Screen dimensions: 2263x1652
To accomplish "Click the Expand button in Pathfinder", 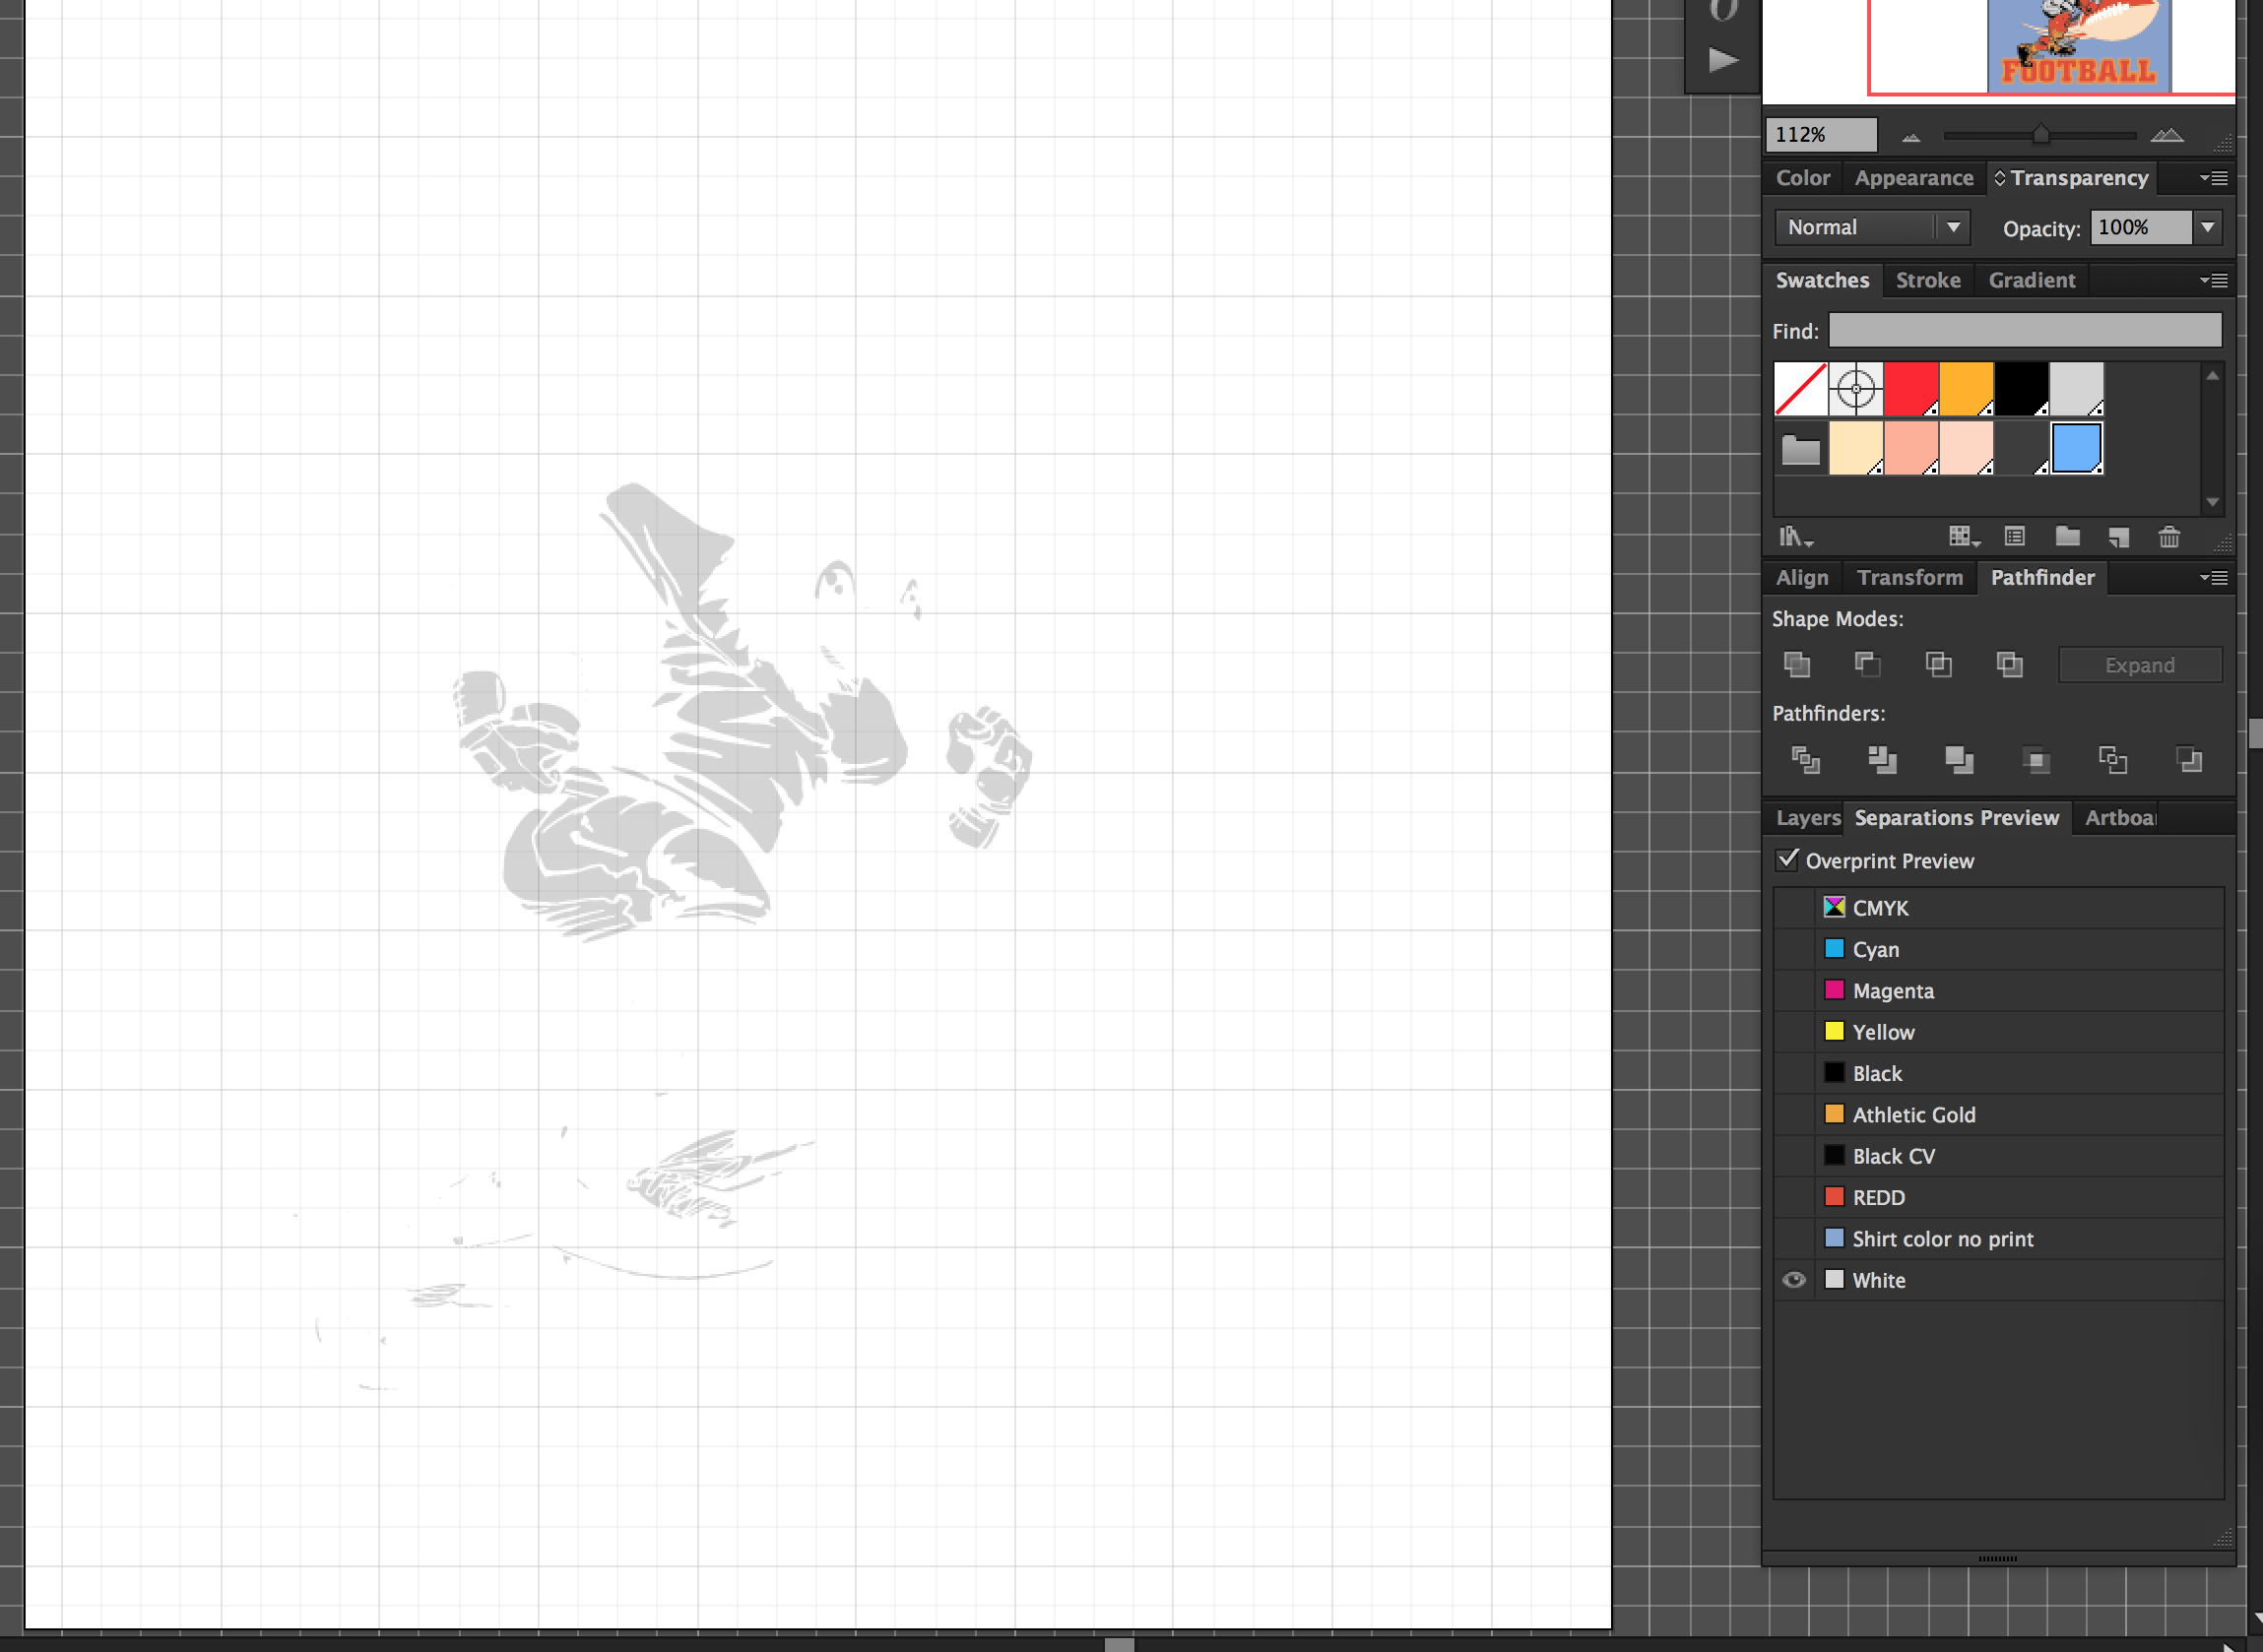I will coord(2140,665).
